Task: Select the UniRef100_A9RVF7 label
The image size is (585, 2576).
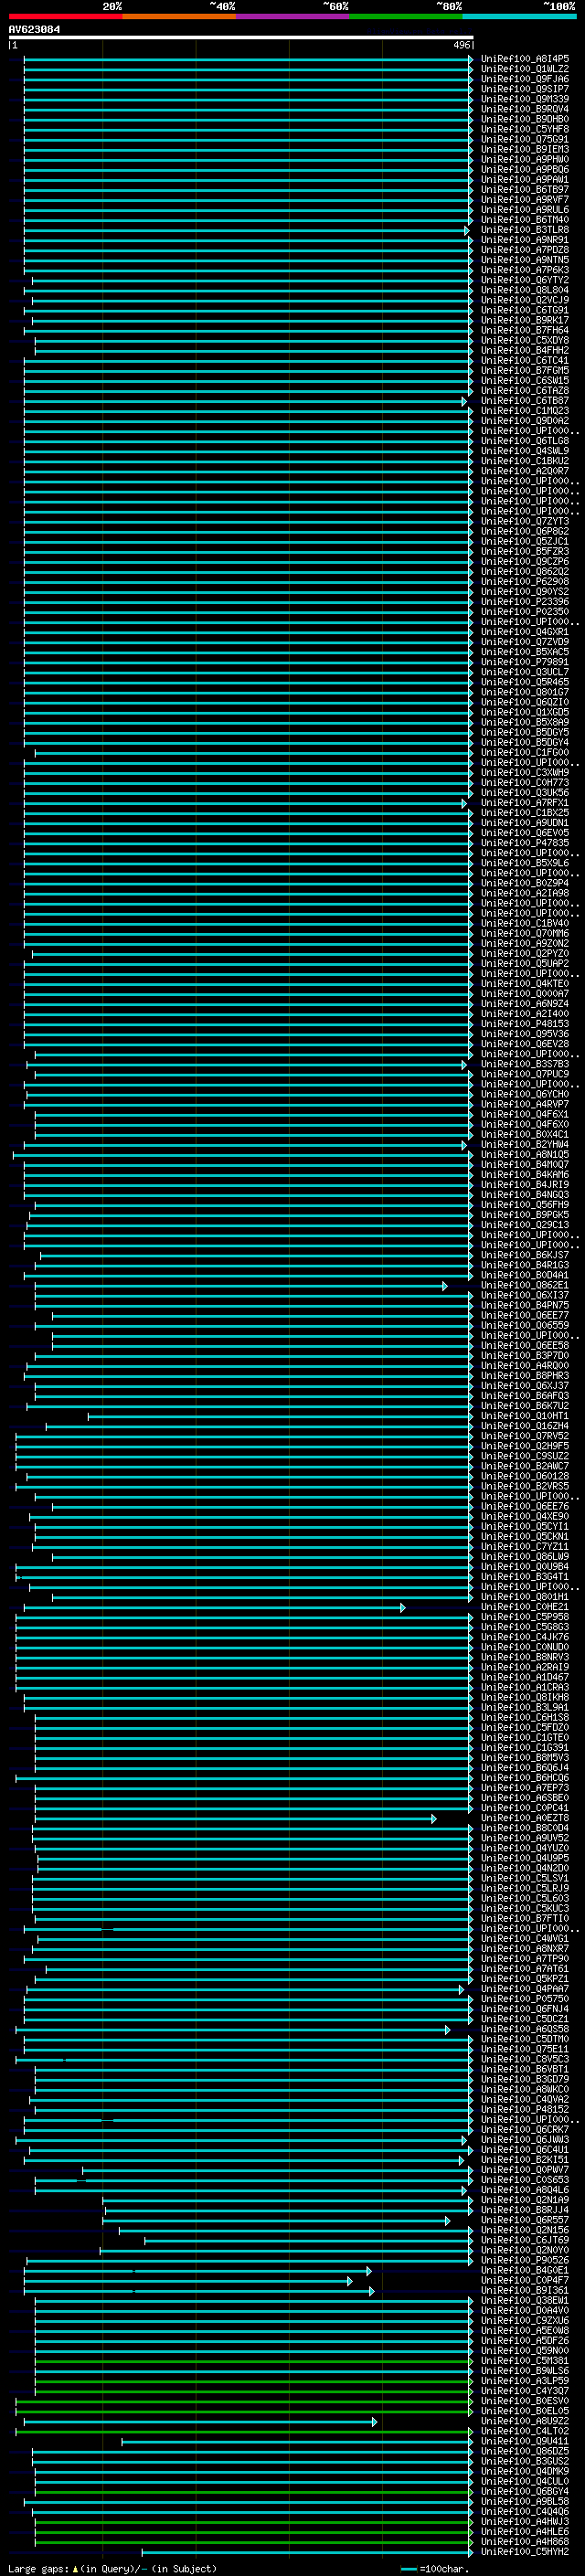Action: point(525,200)
